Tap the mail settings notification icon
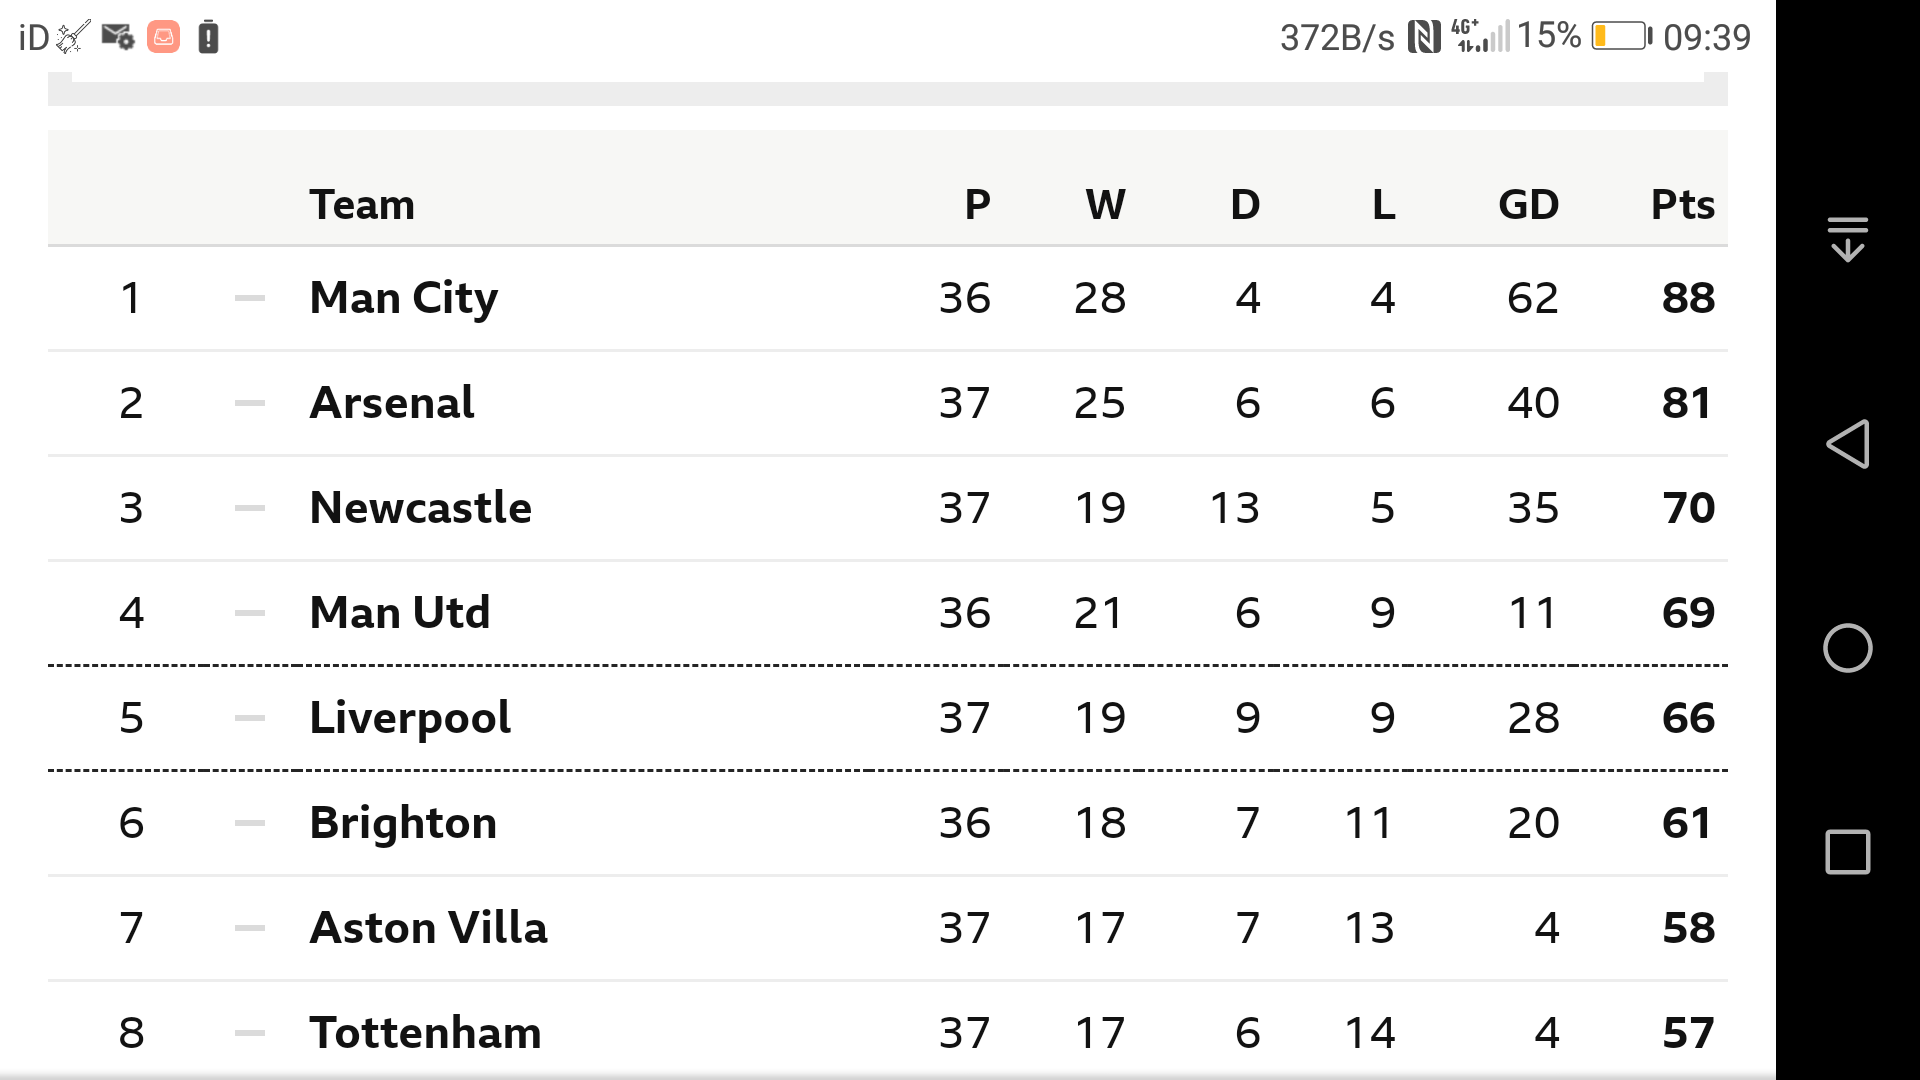This screenshot has height=1080, width=1920. coord(118,37)
